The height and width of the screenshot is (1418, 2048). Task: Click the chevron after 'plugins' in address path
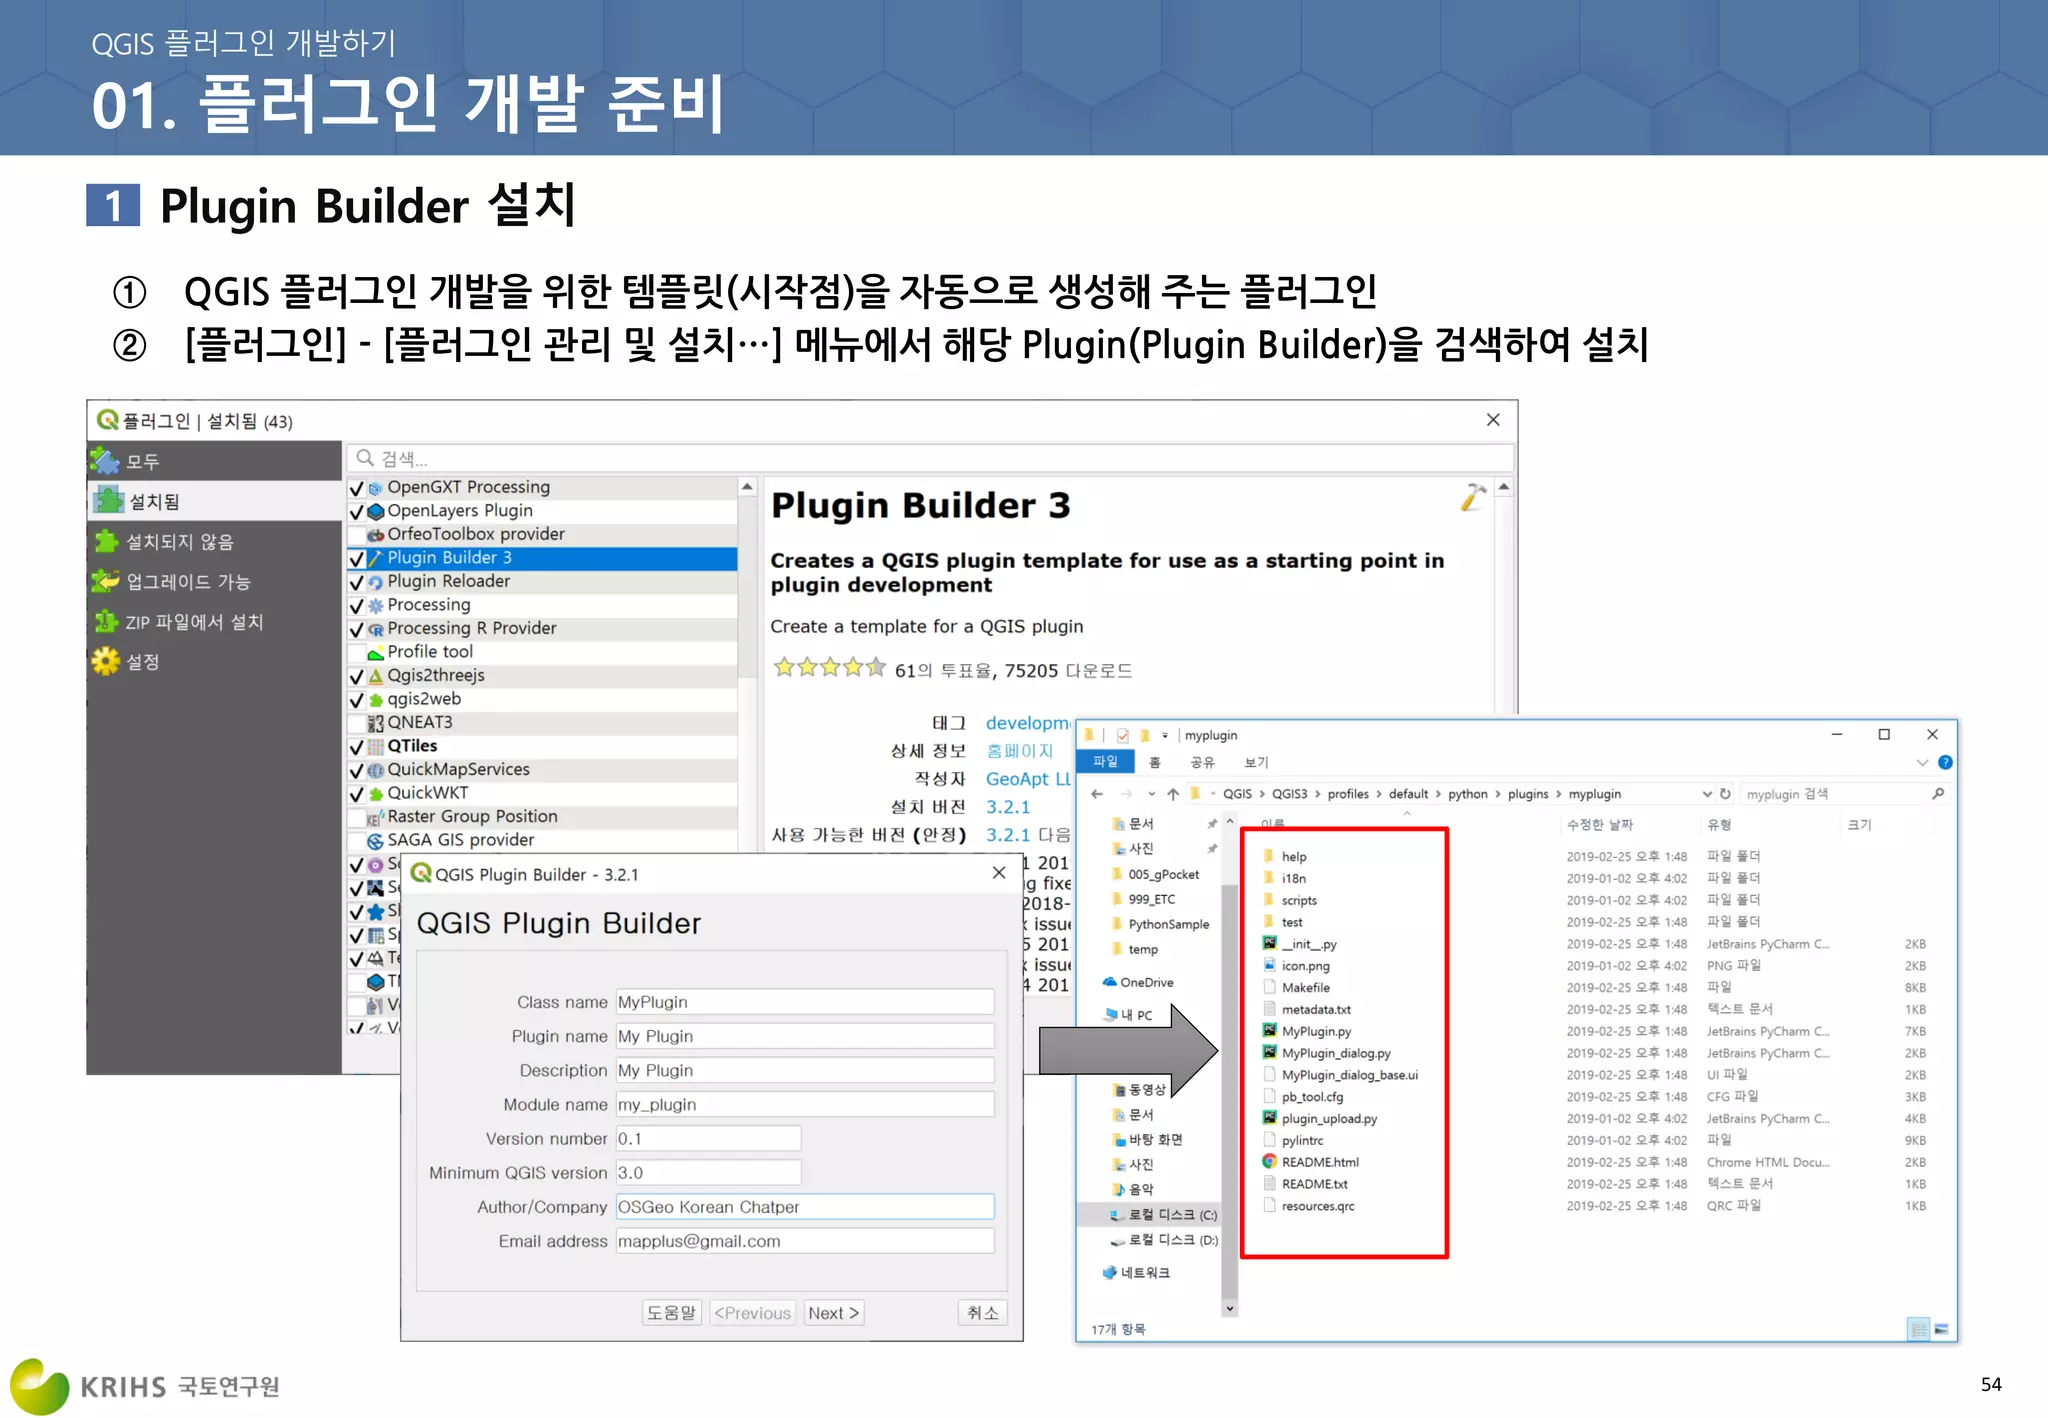point(1558,794)
